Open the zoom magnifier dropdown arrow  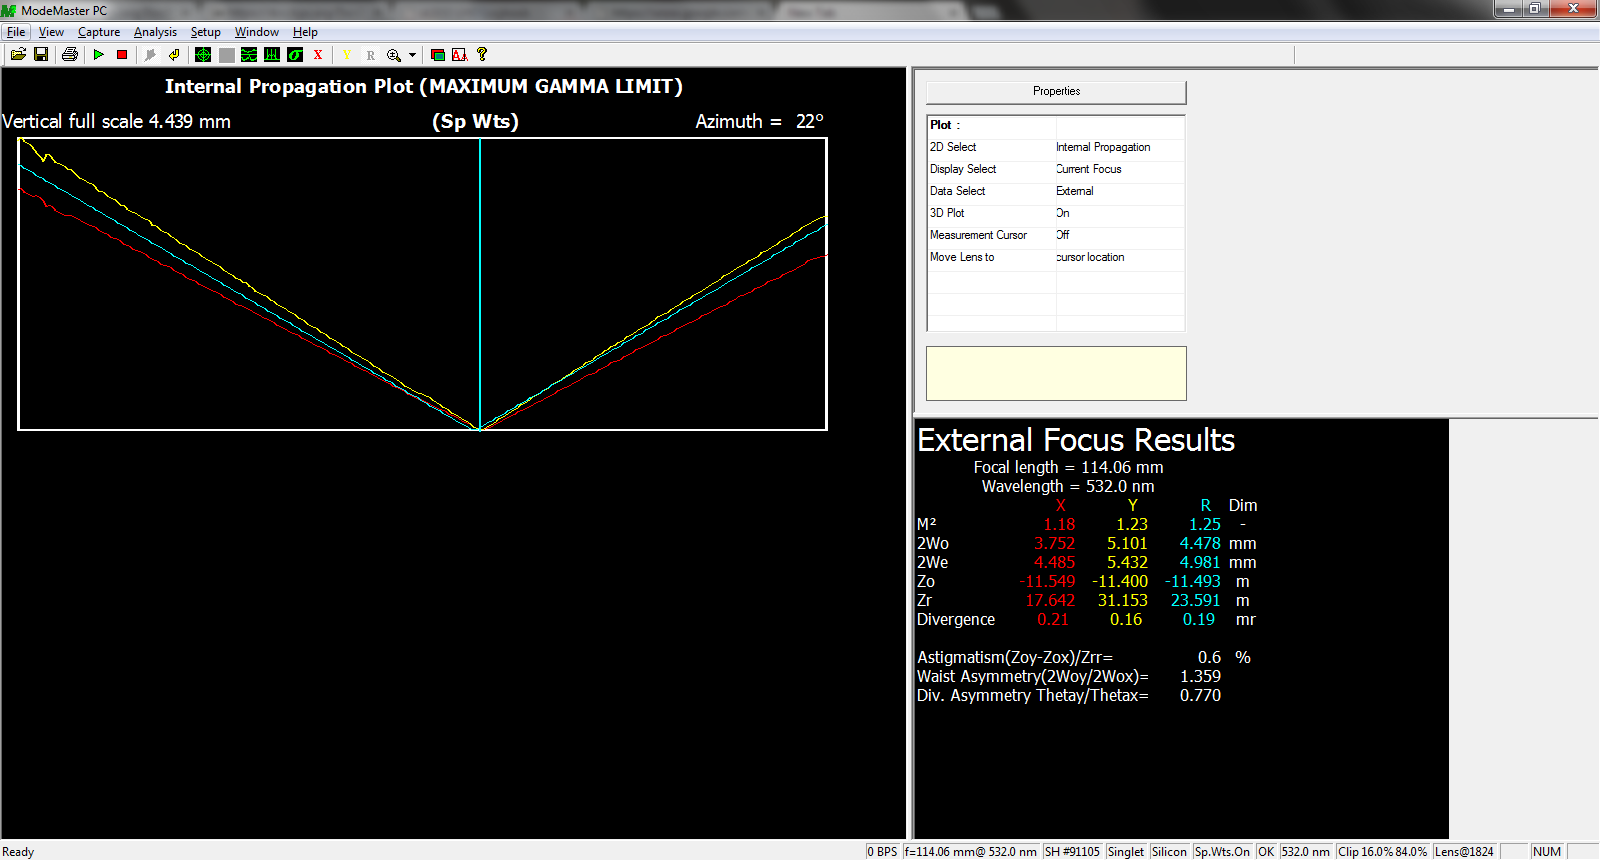click(x=412, y=56)
